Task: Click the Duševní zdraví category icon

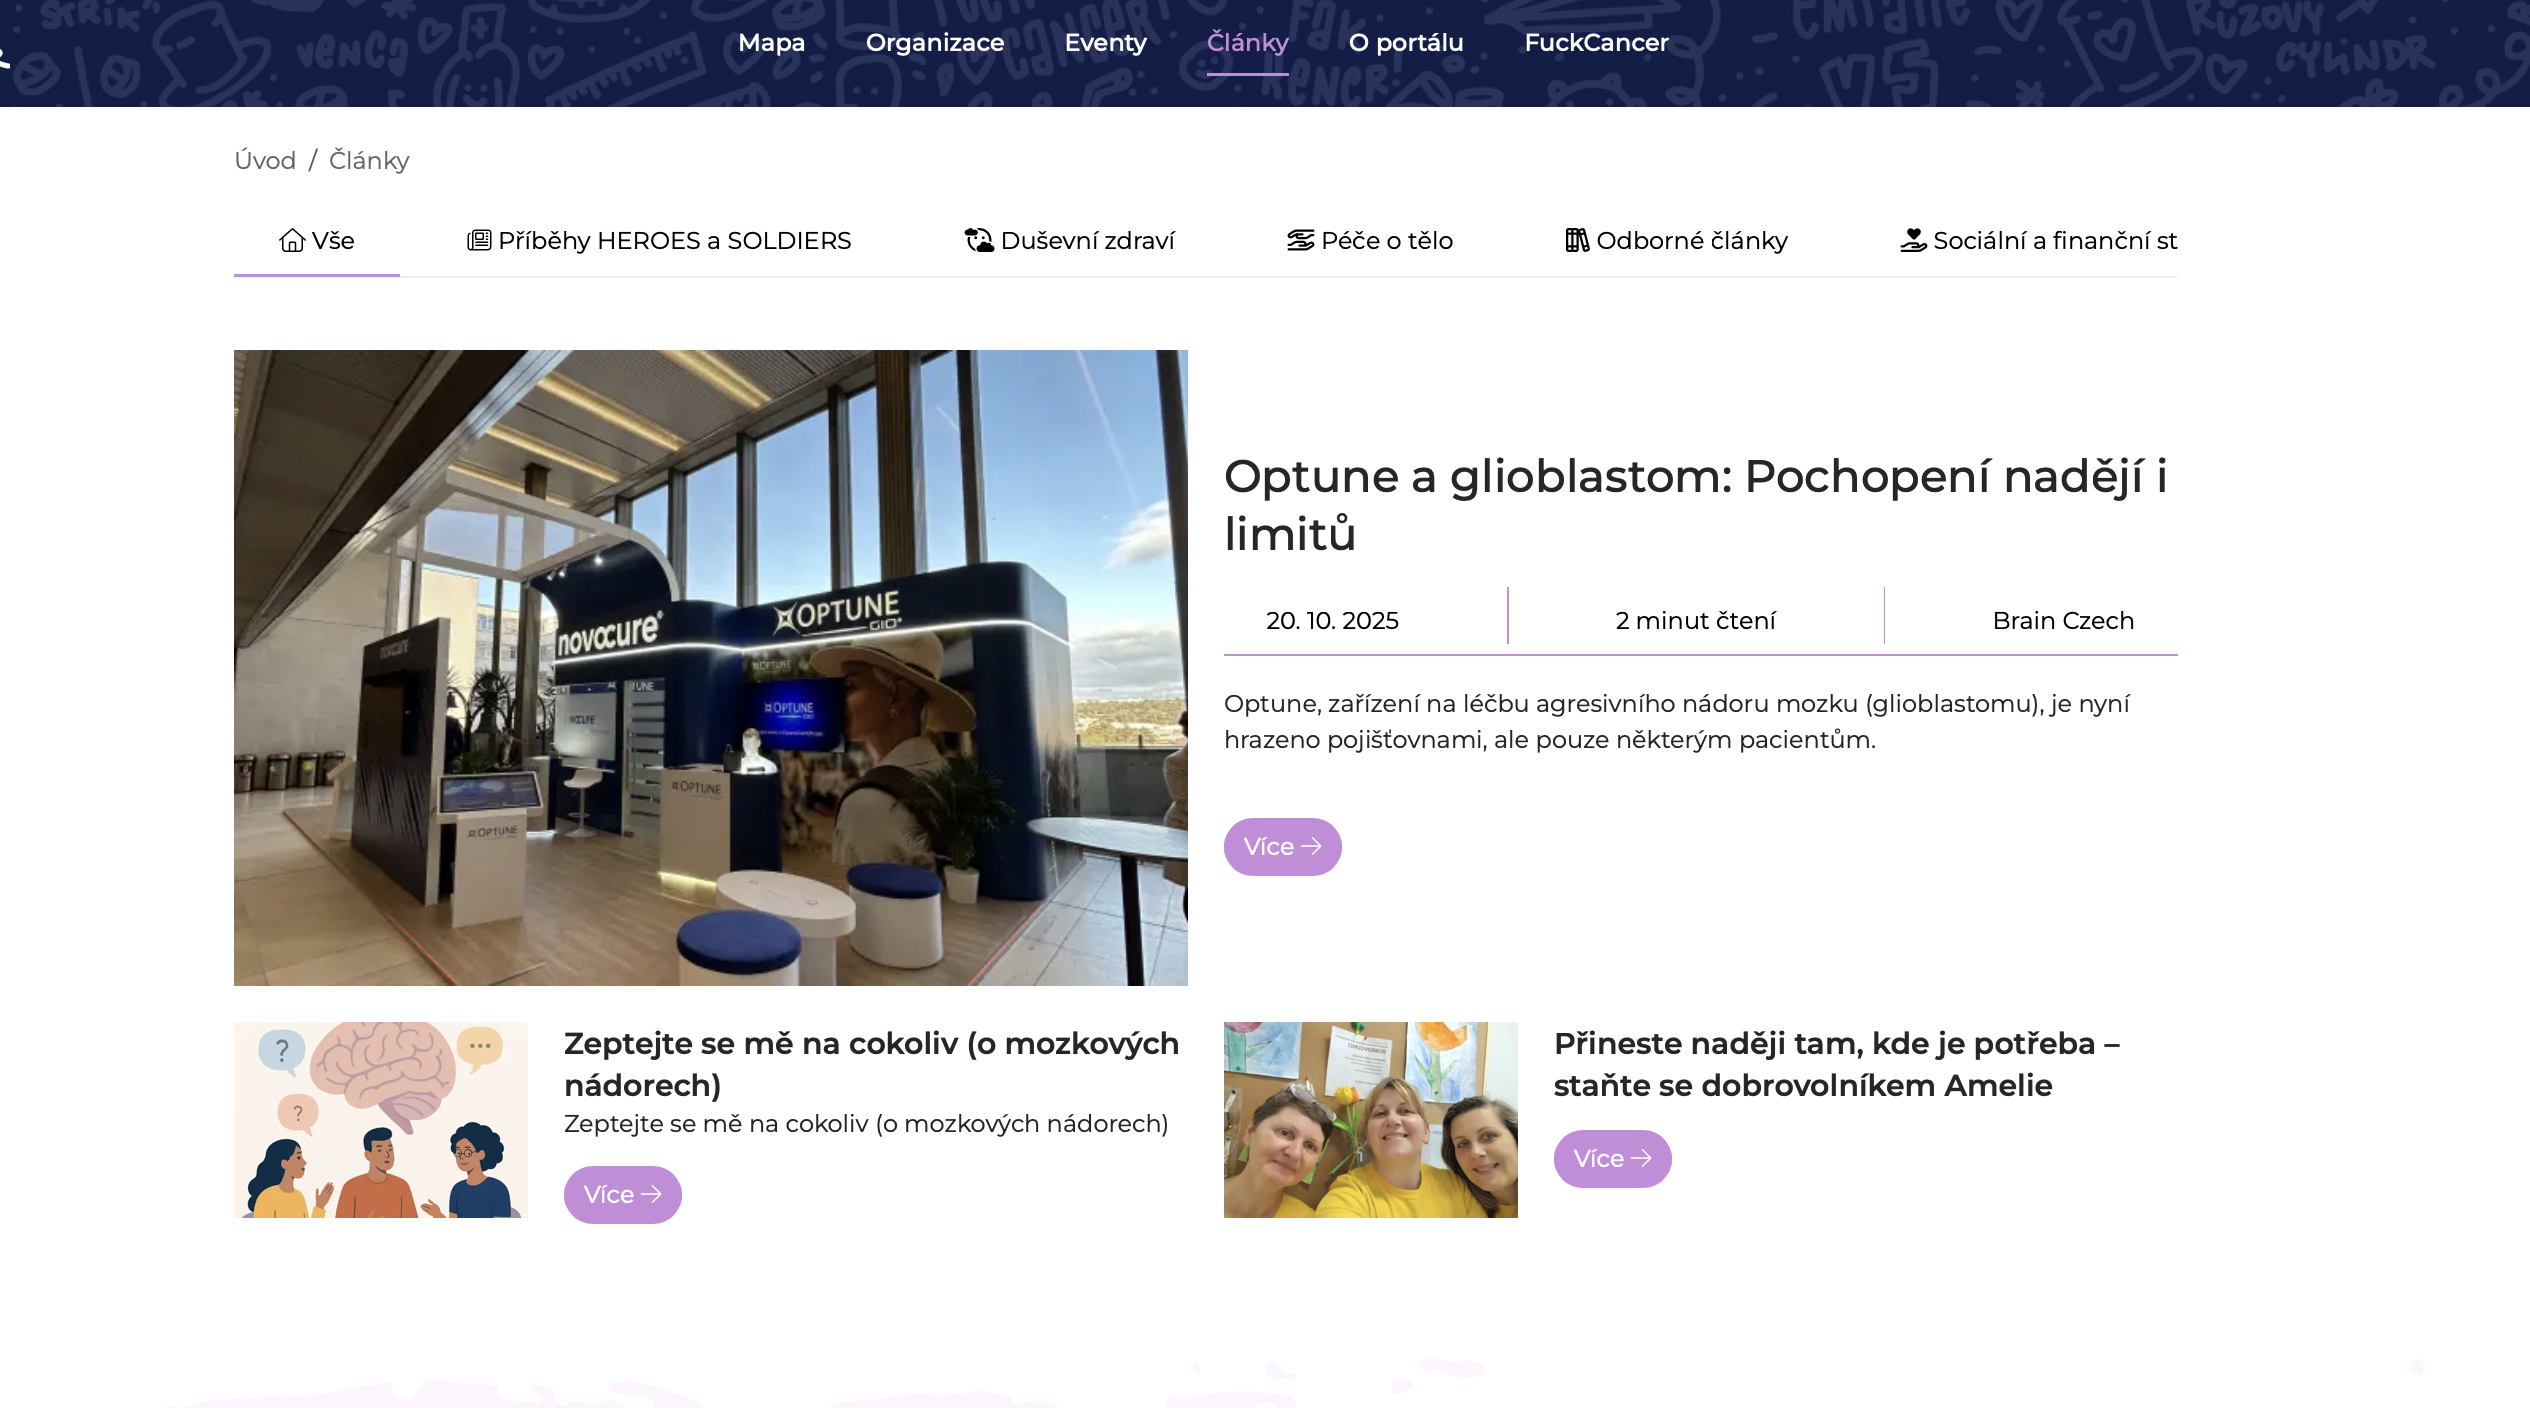Action: [978, 241]
